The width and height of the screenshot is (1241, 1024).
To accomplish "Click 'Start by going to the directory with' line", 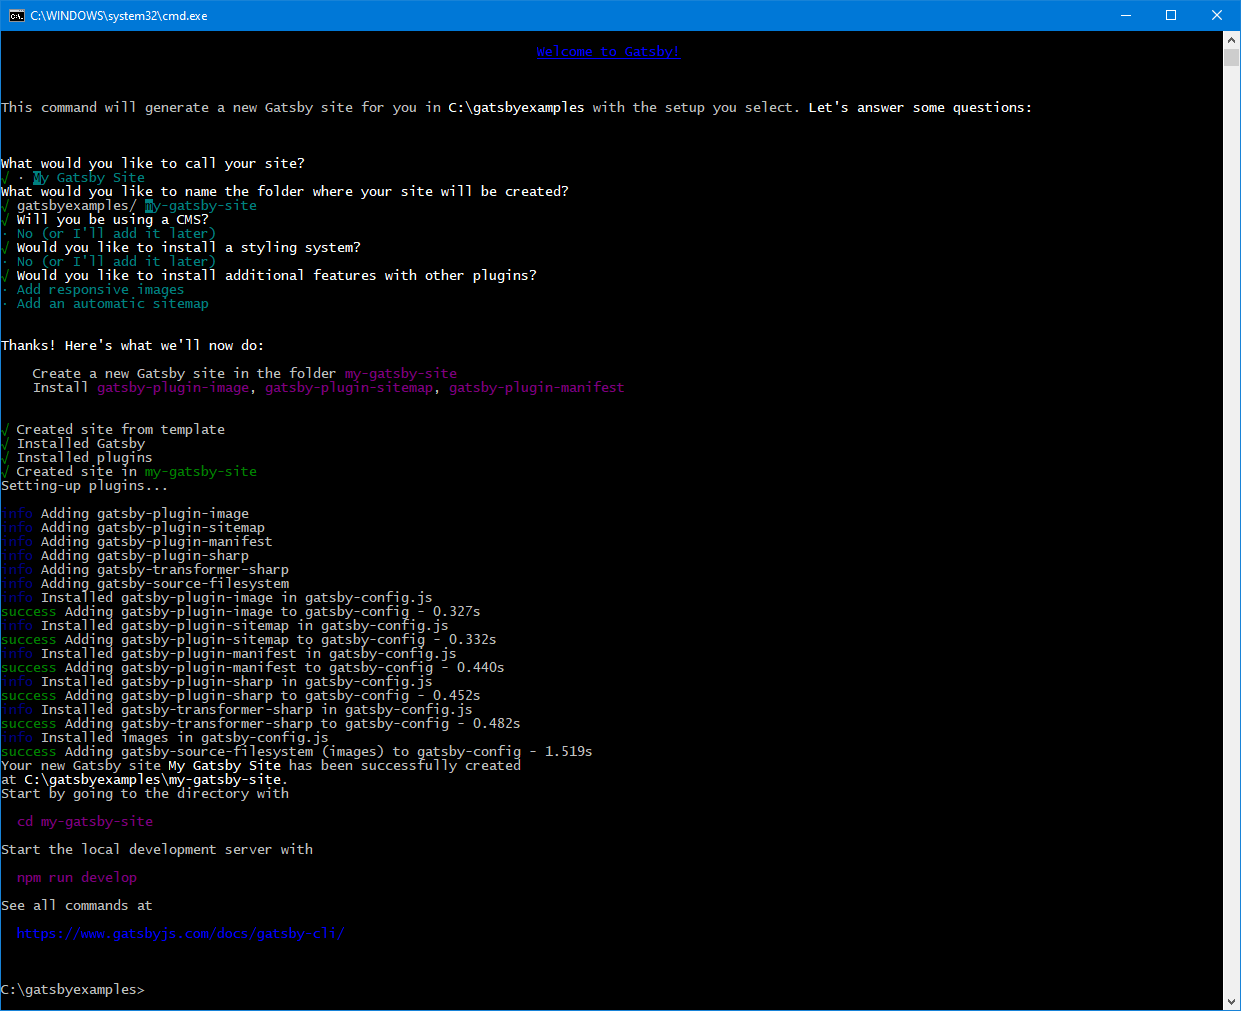I will pyautogui.click(x=145, y=793).
